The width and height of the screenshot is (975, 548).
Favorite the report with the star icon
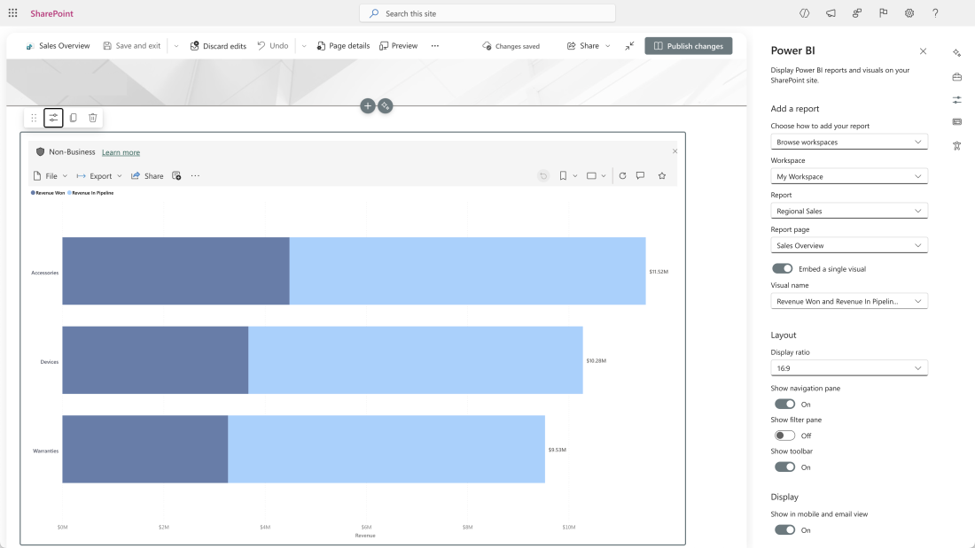point(662,176)
